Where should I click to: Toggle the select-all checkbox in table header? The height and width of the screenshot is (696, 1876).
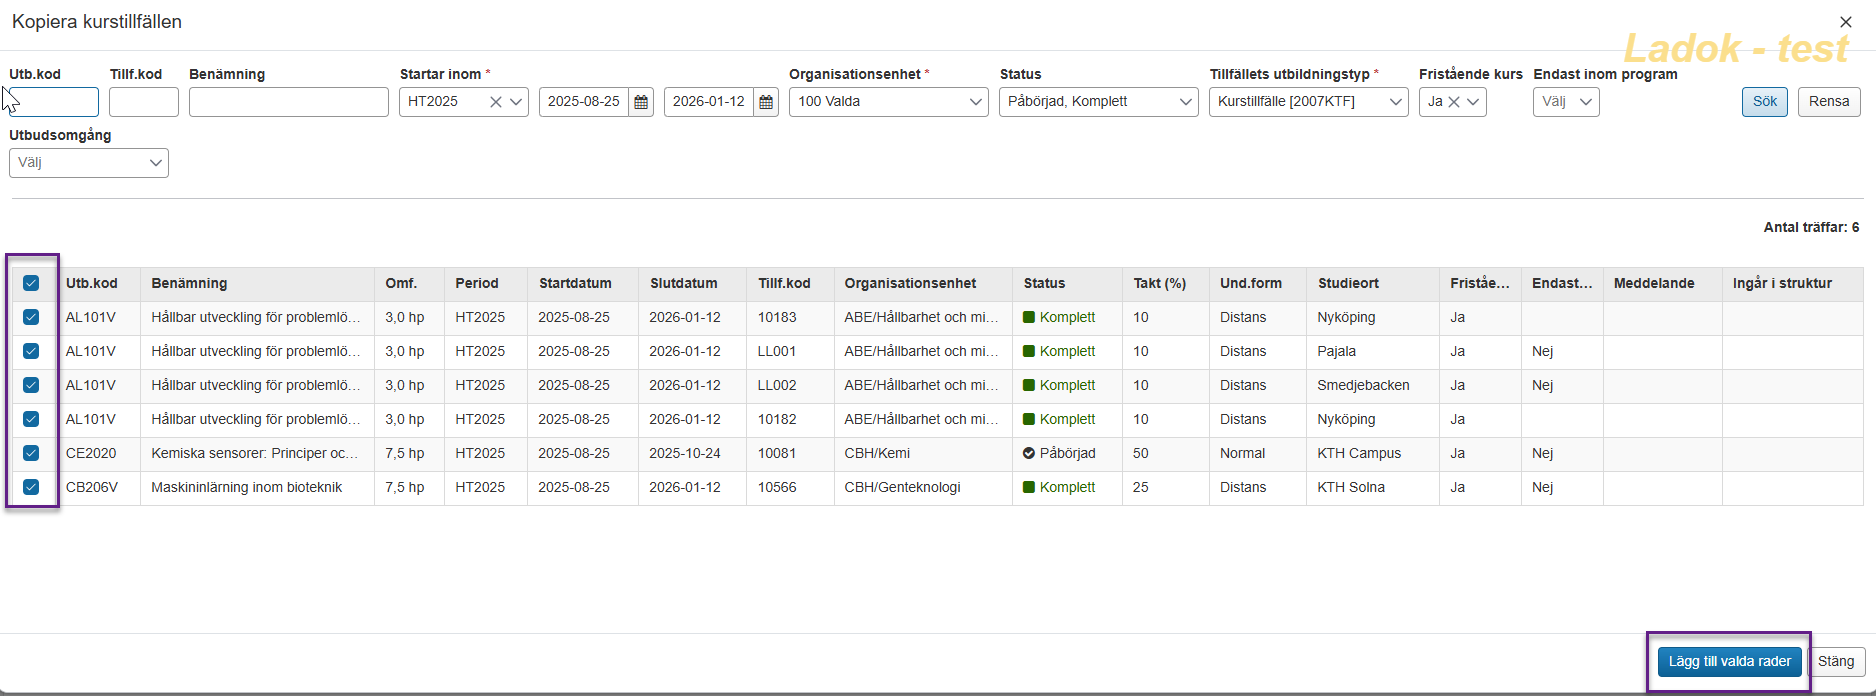click(31, 284)
